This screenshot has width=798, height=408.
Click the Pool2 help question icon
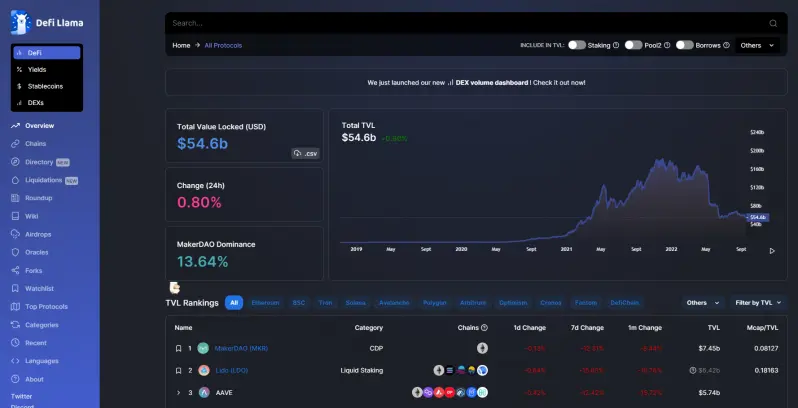[x=667, y=45]
